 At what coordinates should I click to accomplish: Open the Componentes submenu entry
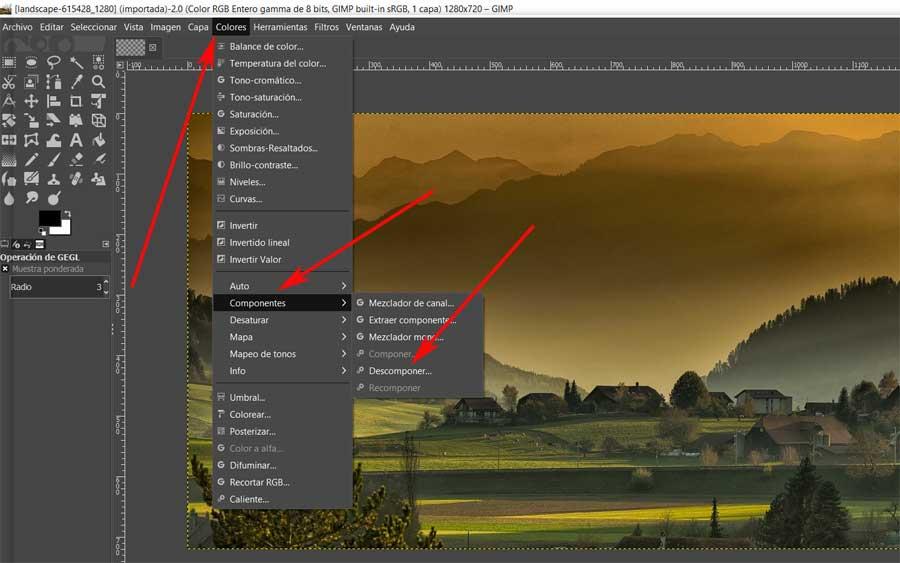pos(282,302)
